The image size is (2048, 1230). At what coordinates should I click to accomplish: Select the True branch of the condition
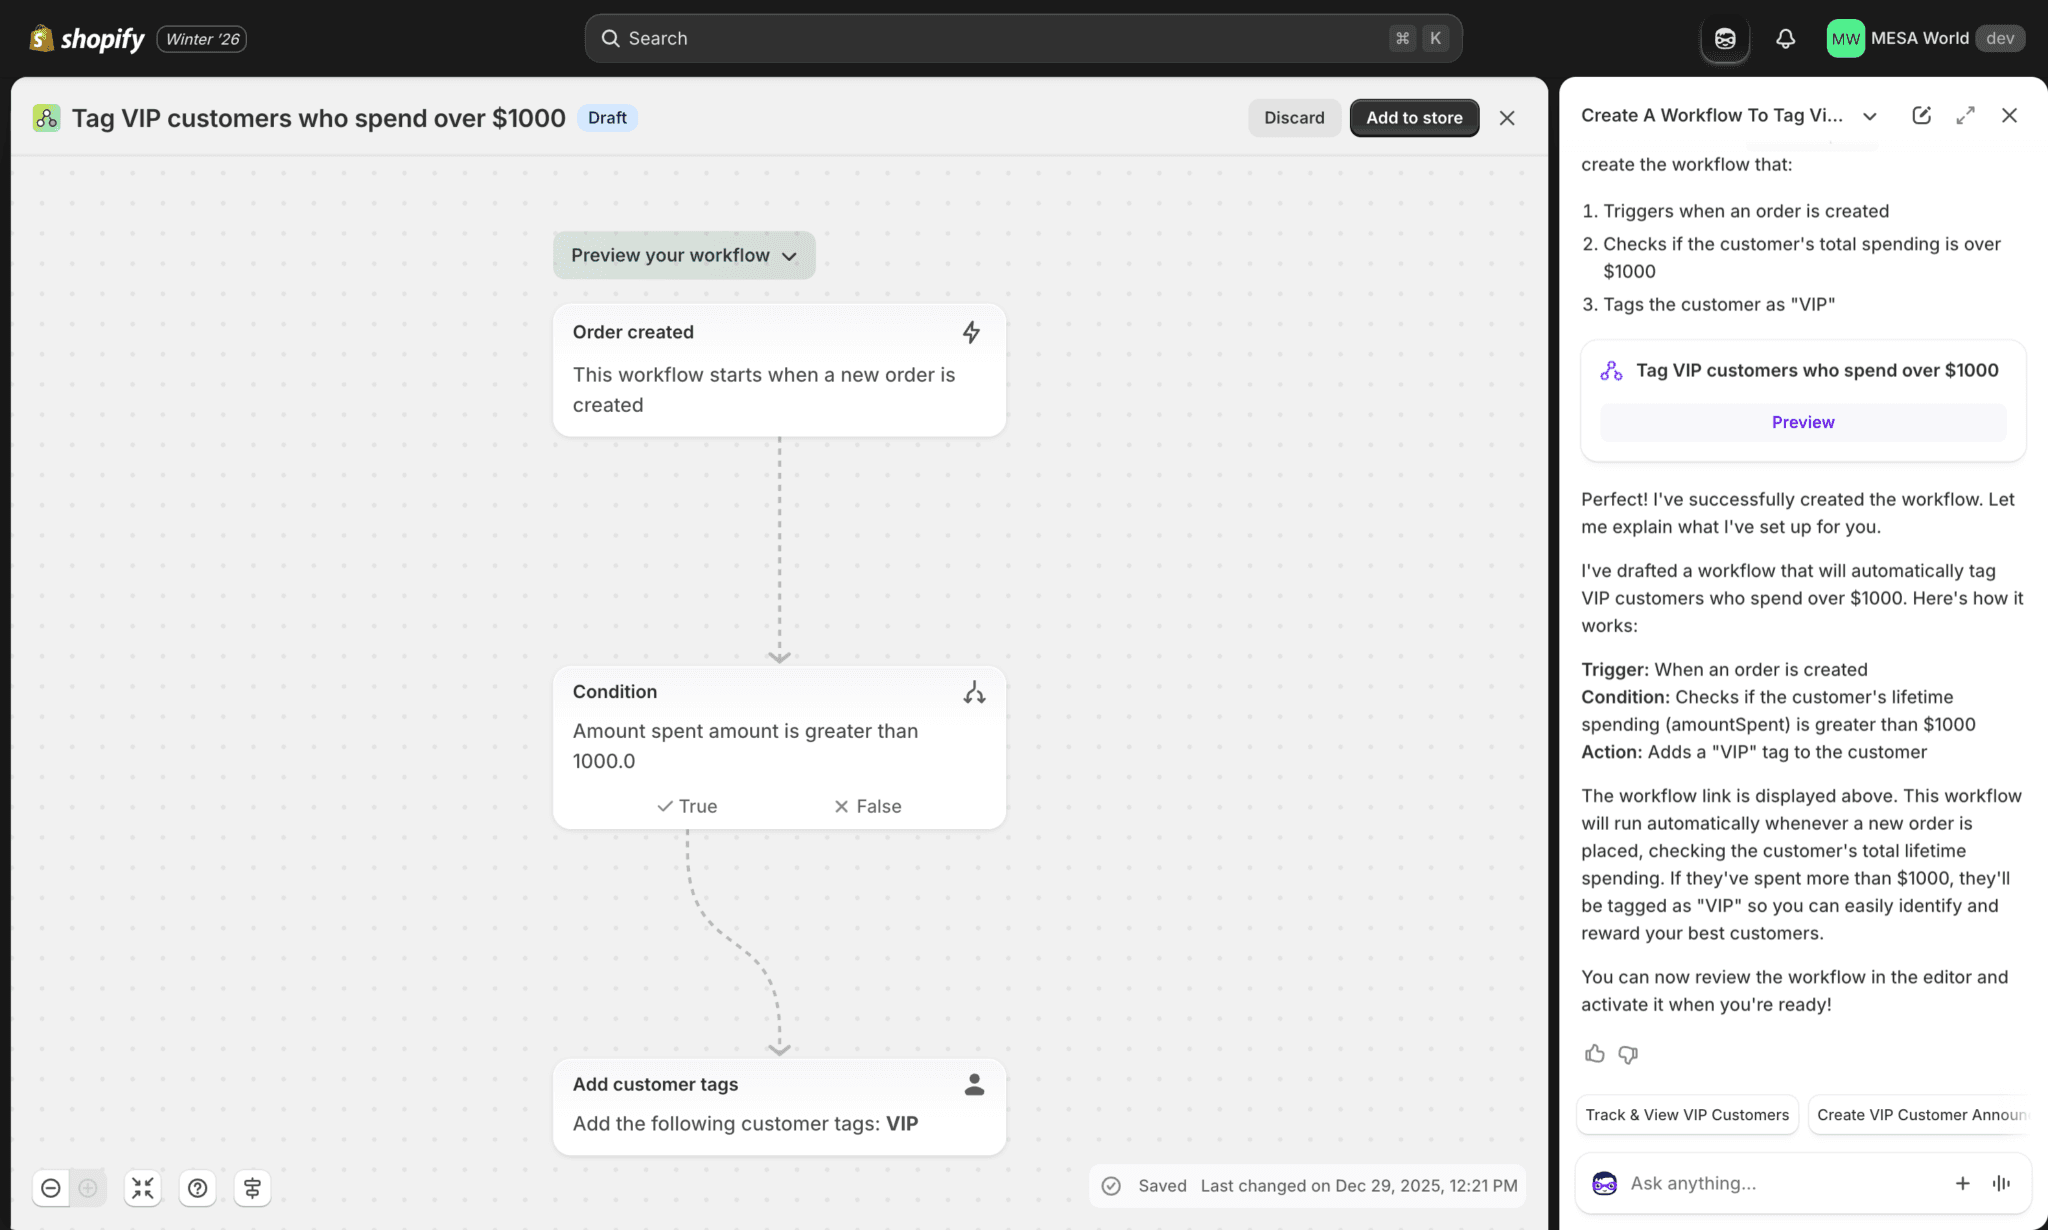point(686,805)
